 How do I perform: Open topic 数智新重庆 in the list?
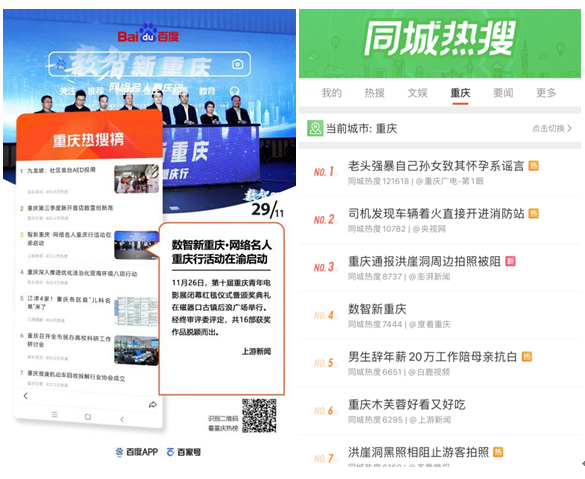pyautogui.click(x=440, y=316)
